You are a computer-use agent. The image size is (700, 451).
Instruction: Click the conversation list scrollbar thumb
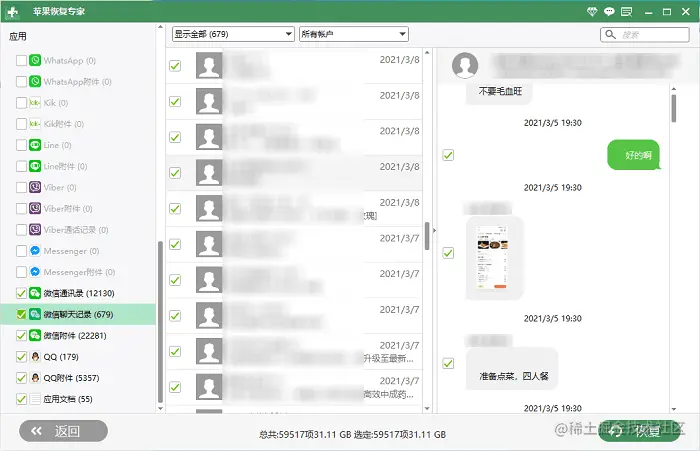(x=427, y=236)
